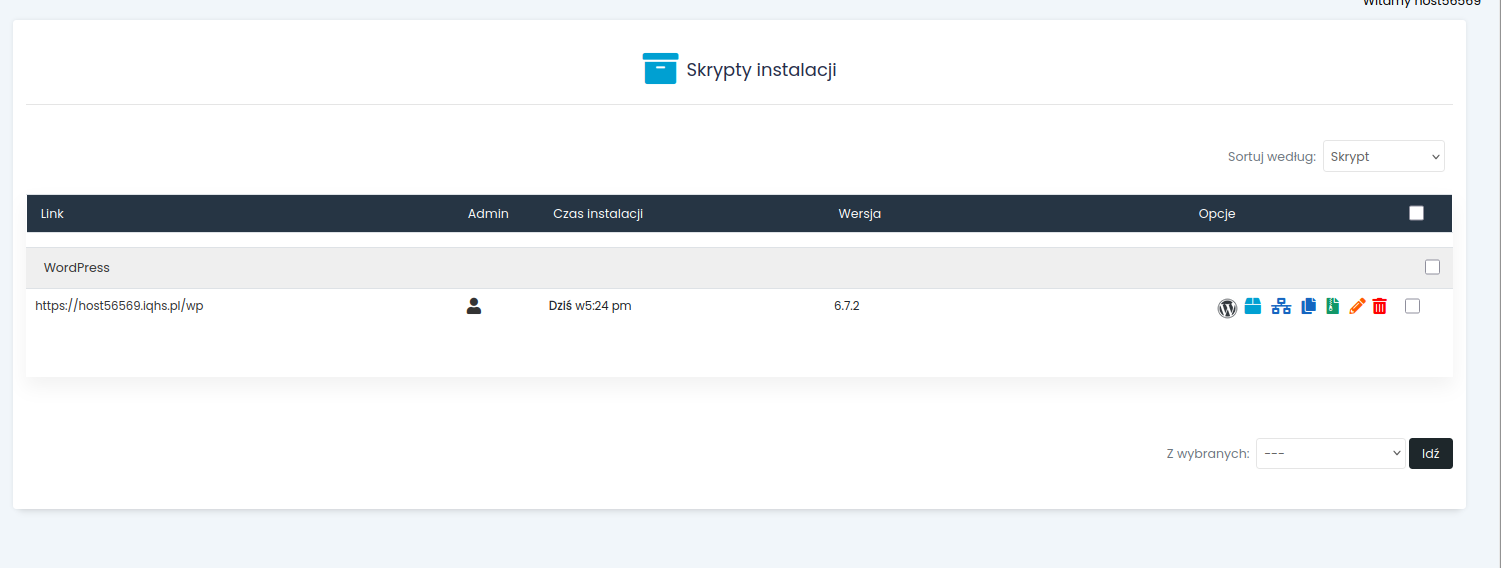
Task: Click the light blue box icon in Opcje
Action: click(1253, 307)
